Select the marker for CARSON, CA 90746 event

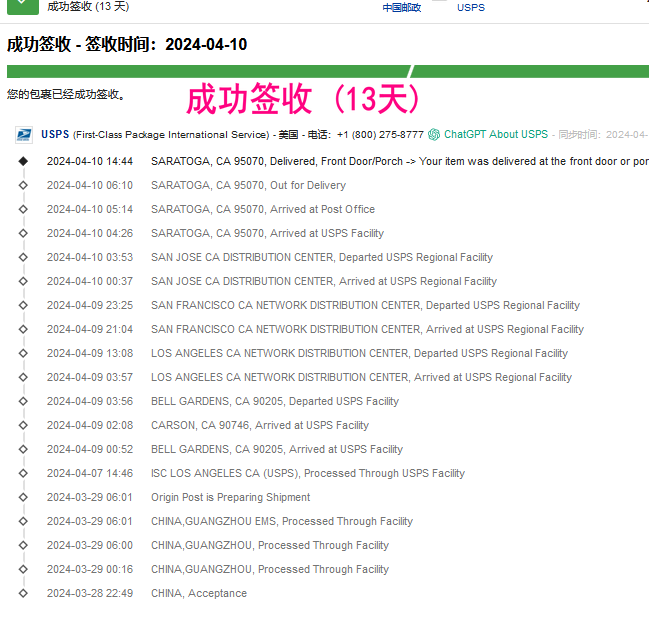tap(23, 425)
